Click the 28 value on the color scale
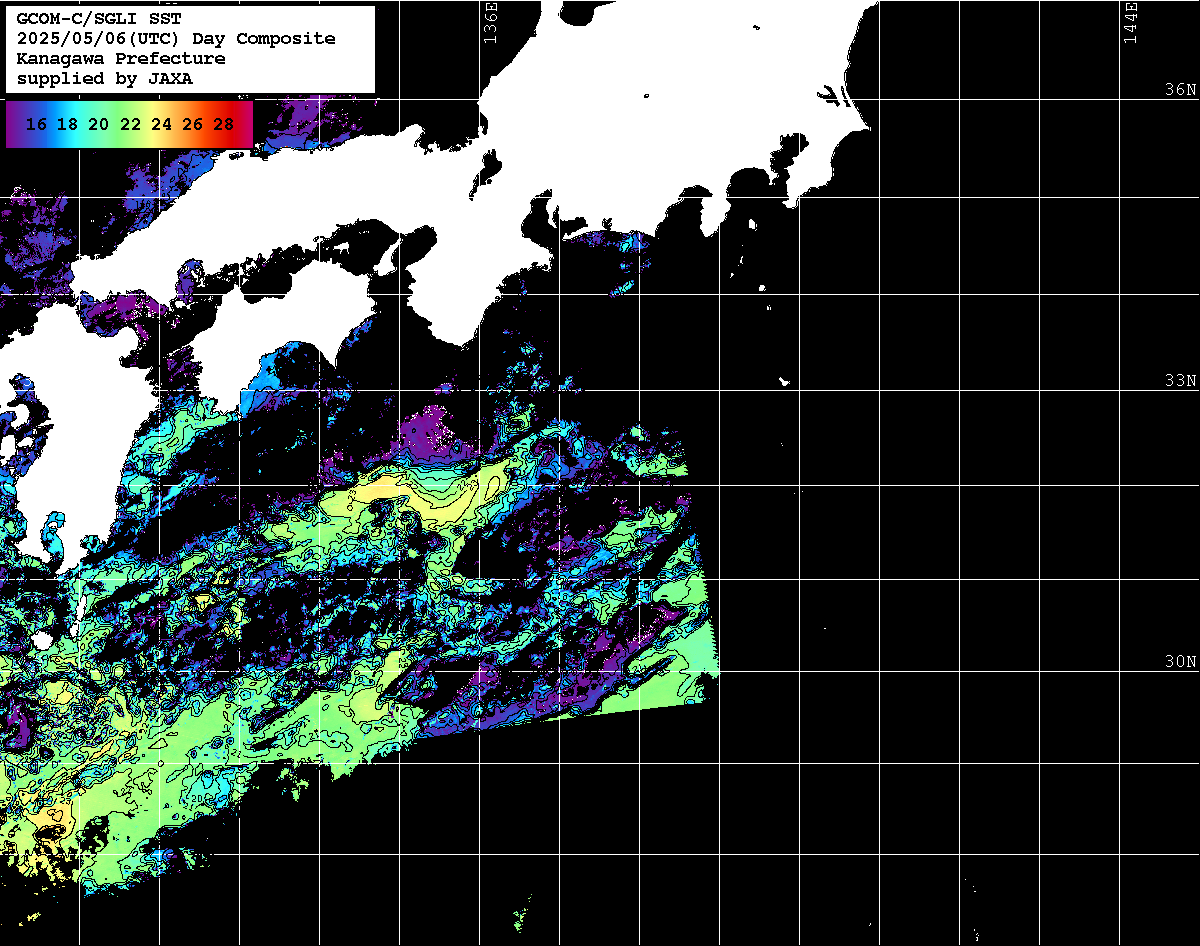 224,125
